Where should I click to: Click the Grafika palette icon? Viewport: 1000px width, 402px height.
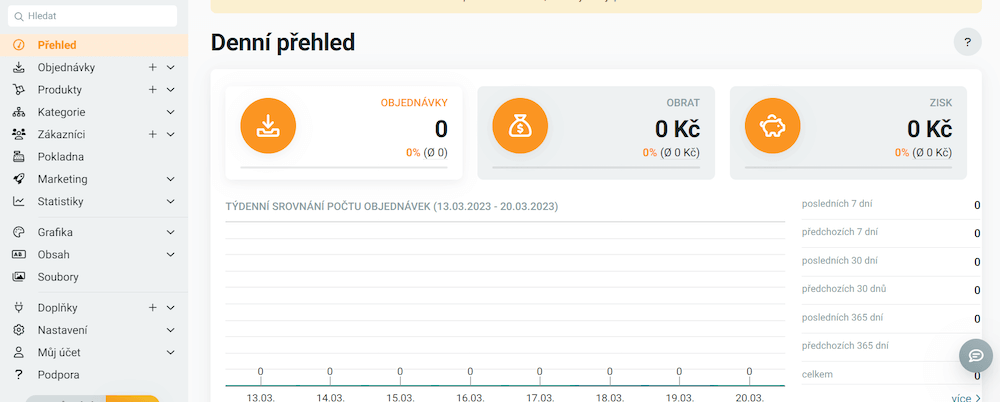(x=18, y=232)
